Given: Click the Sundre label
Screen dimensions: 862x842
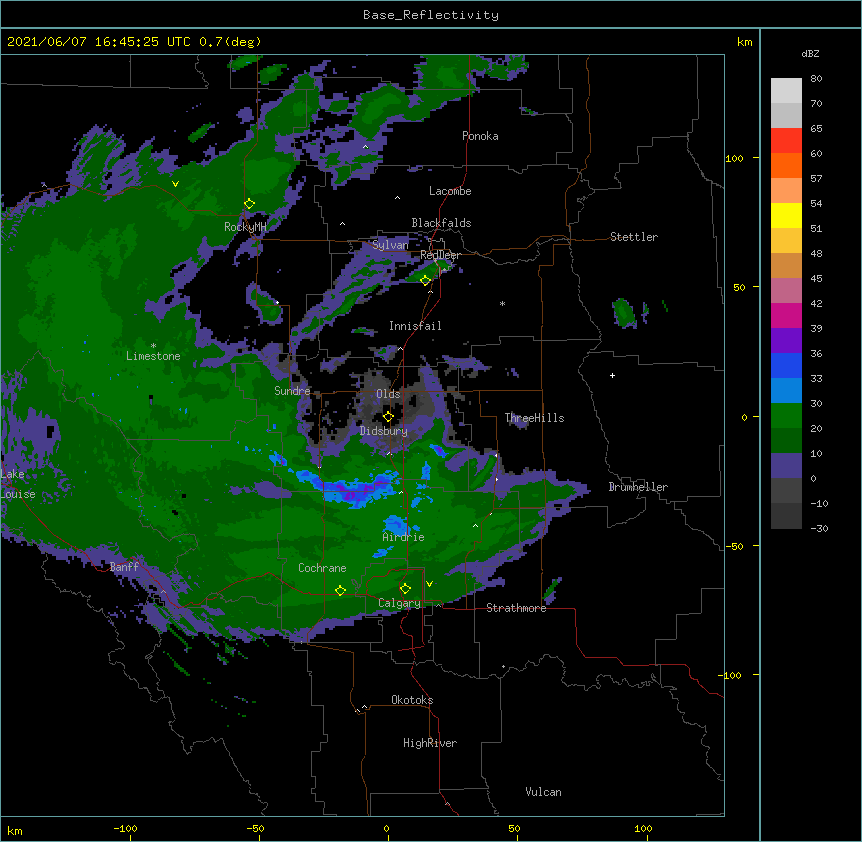Looking at the screenshot, I should pos(292,391).
